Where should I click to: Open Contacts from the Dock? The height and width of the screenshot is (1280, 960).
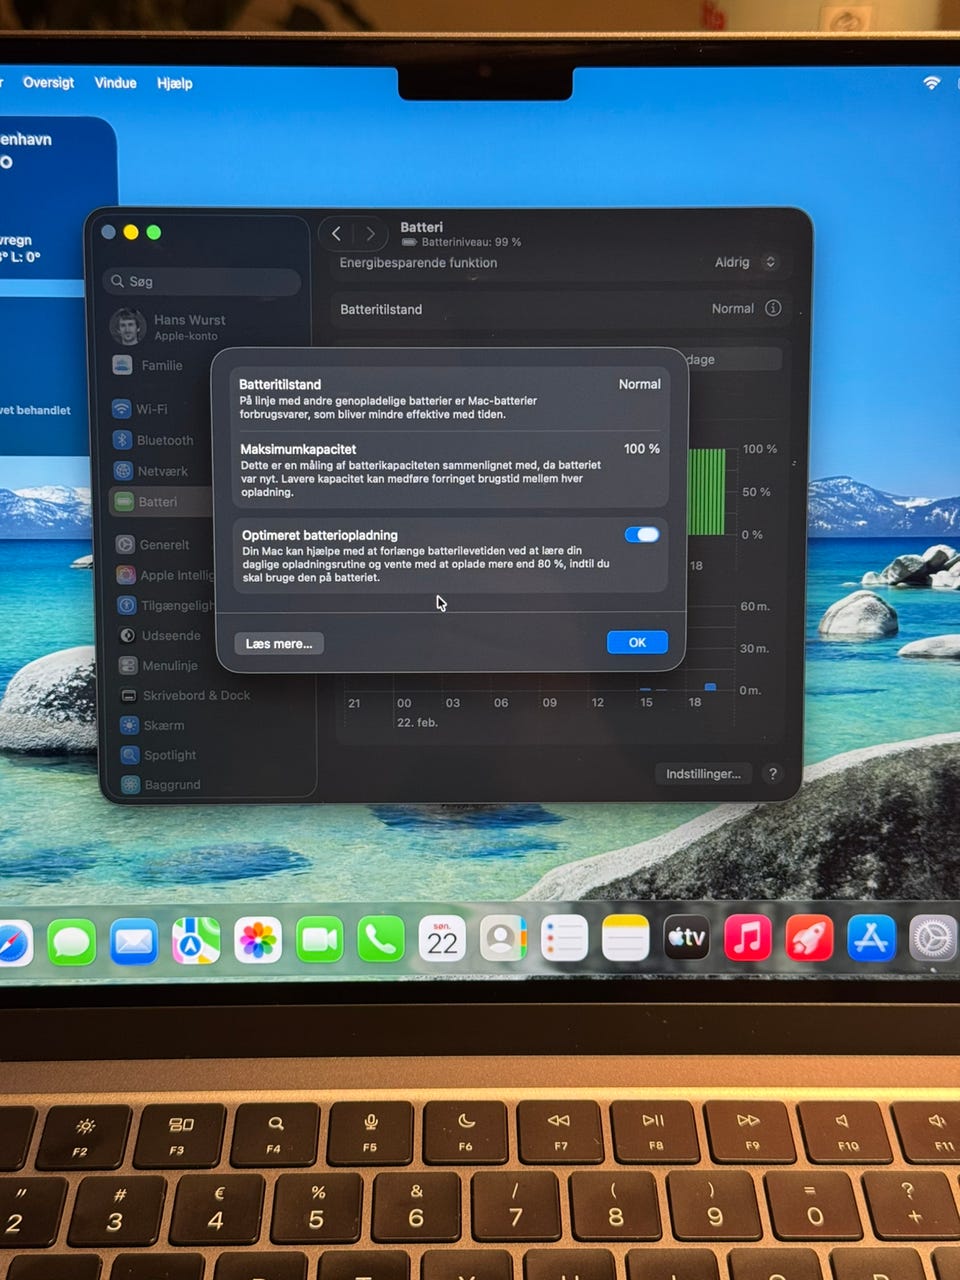pyautogui.click(x=503, y=939)
